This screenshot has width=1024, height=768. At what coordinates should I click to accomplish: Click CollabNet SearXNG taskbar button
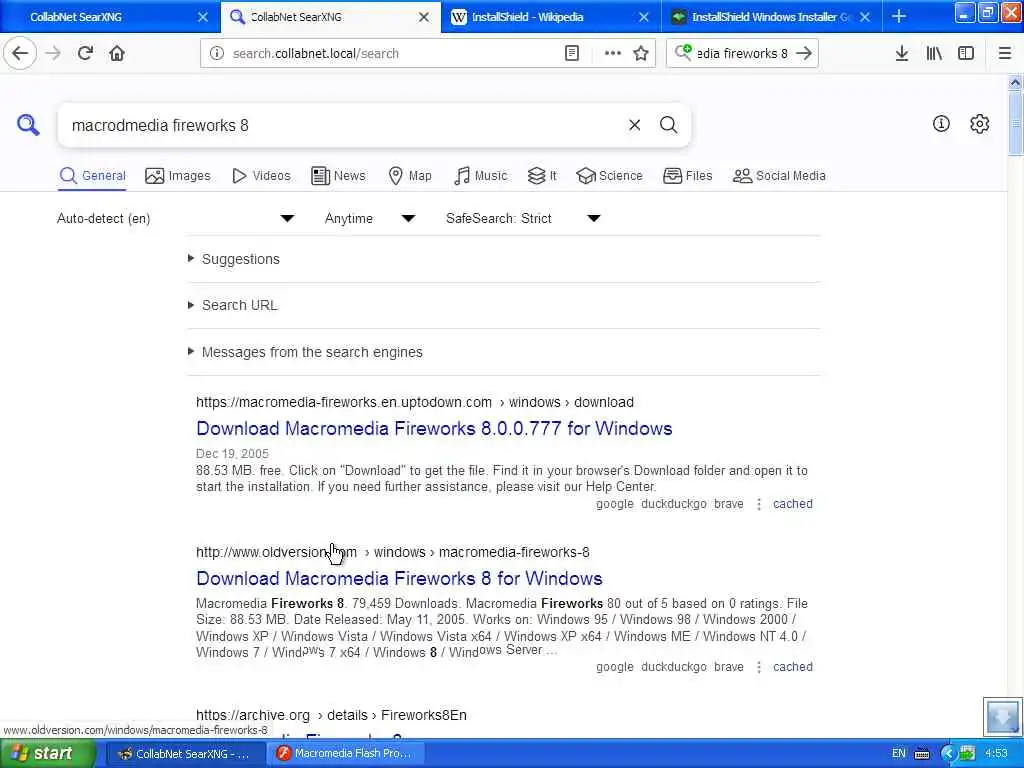tap(185, 754)
